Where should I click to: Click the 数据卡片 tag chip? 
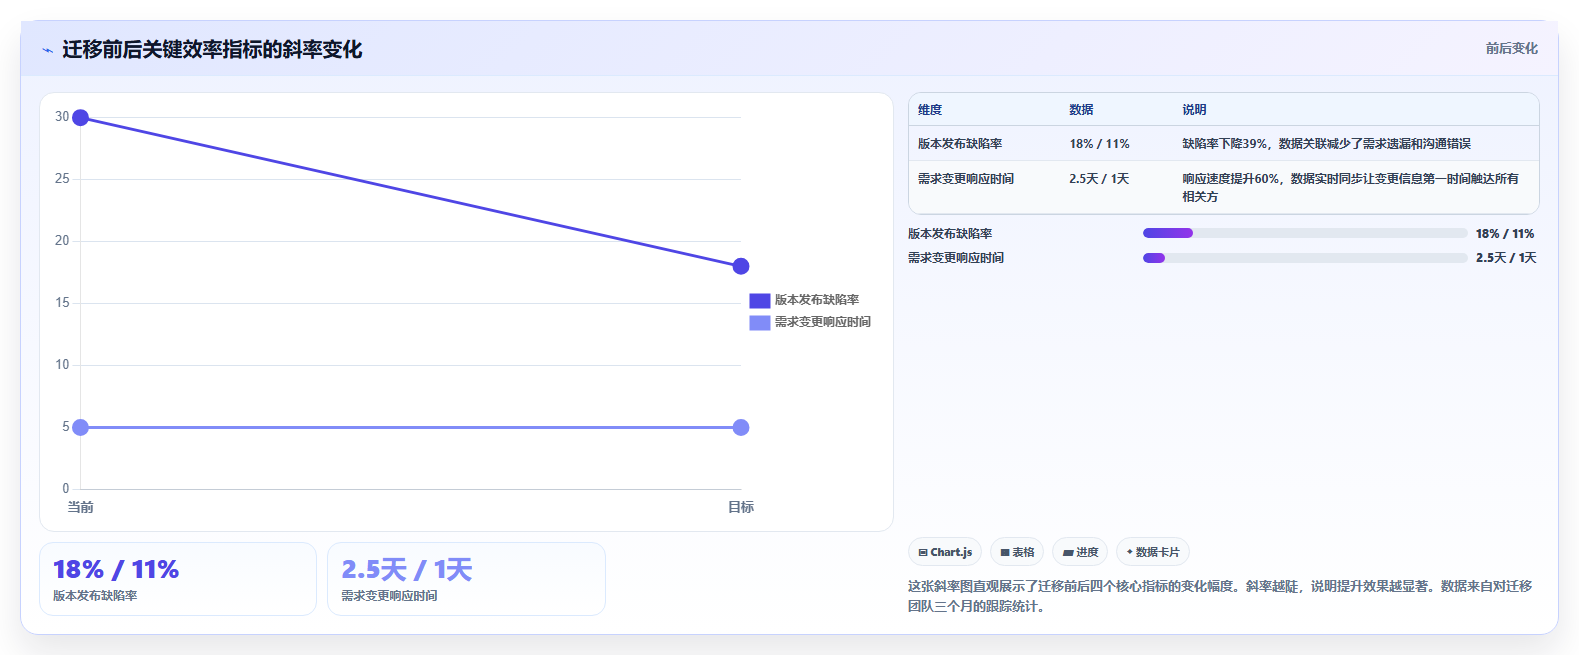point(1153,552)
